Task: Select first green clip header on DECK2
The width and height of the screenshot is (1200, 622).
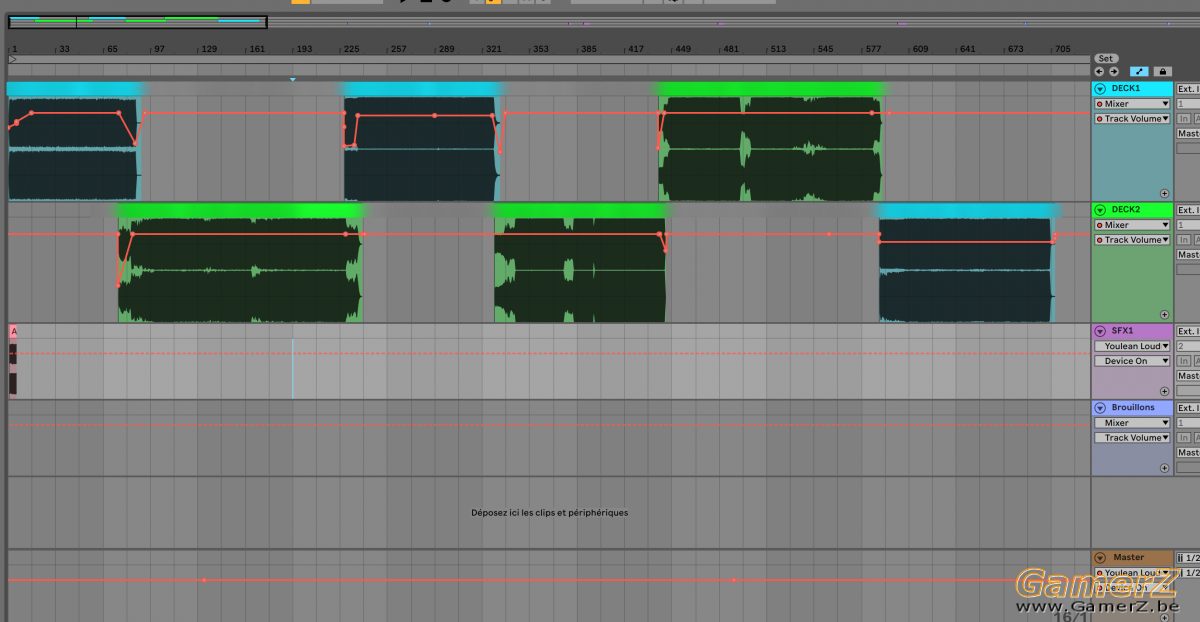Action: (x=240, y=210)
